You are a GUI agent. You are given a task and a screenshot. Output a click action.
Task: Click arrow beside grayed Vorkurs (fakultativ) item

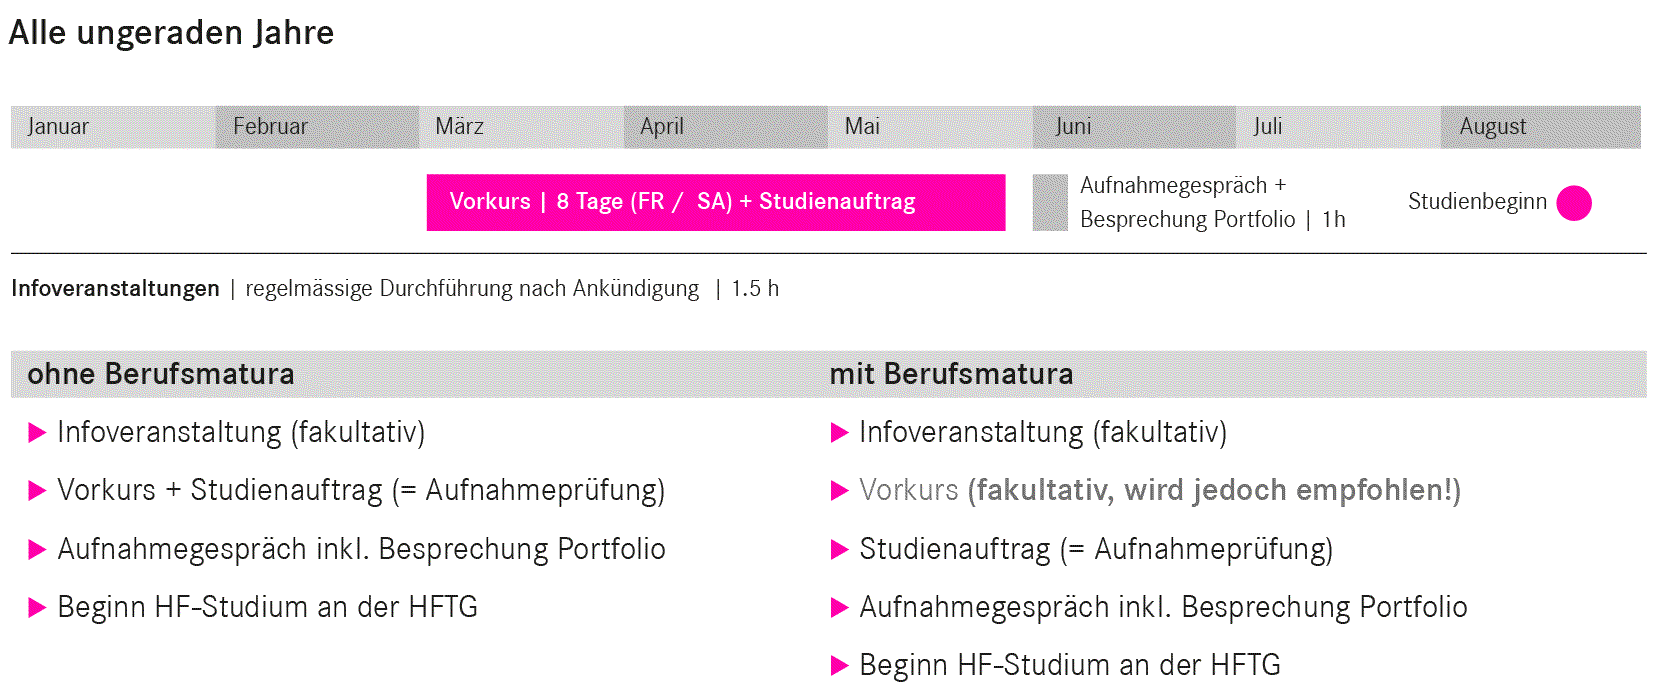(839, 491)
